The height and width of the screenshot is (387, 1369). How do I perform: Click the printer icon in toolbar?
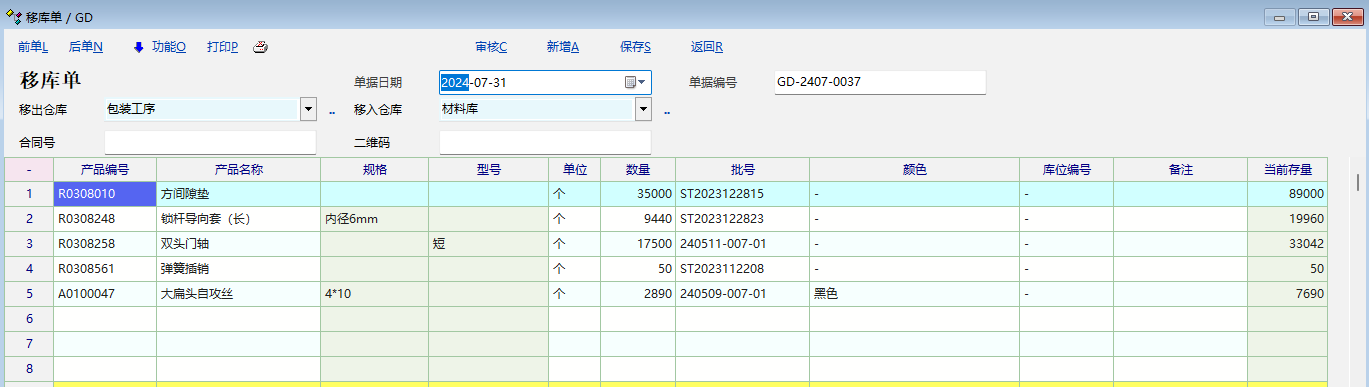(260, 47)
